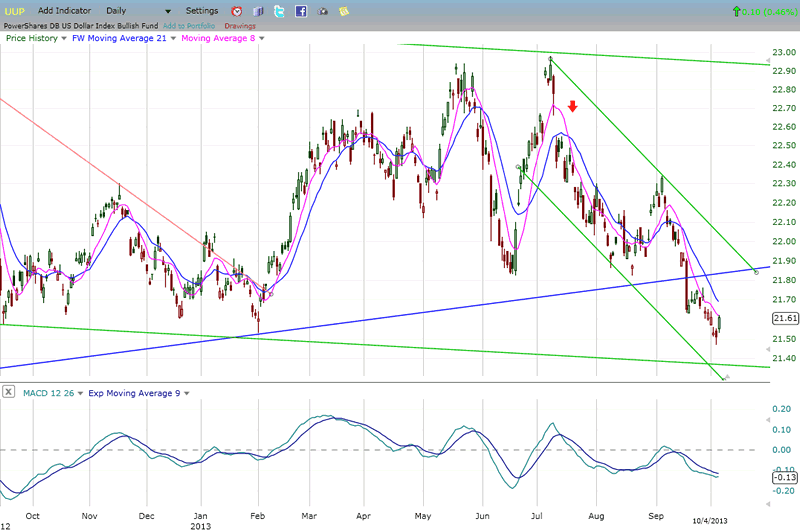Click the red down arrow marker
The height and width of the screenshot is (530, 800).
(x=572, y=106)
